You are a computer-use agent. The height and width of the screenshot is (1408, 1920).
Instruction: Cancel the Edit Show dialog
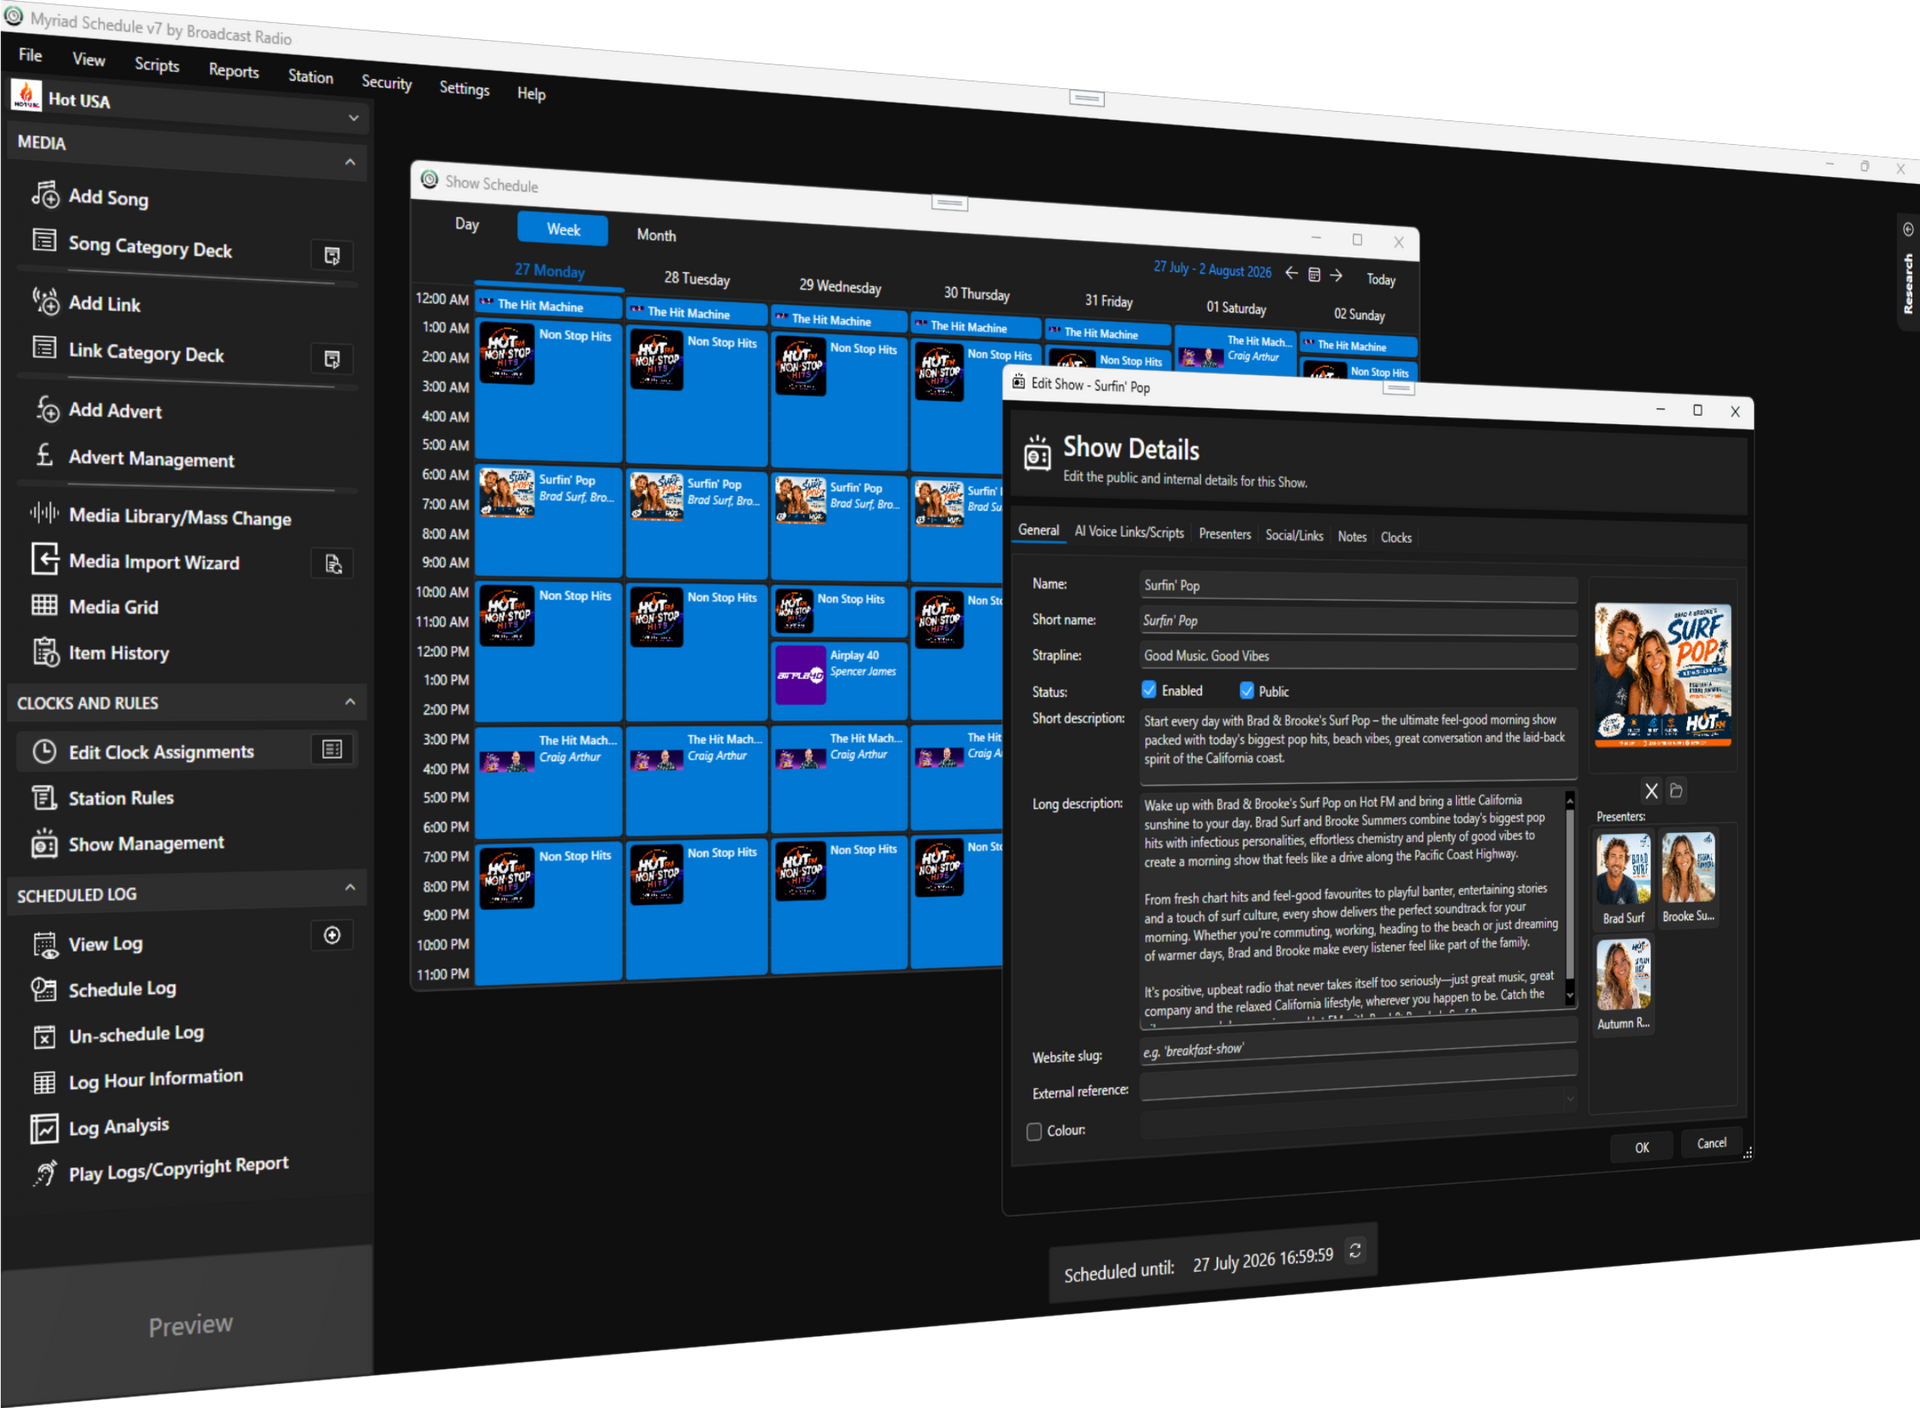pyautogui.click(x=1711, y=1143)
